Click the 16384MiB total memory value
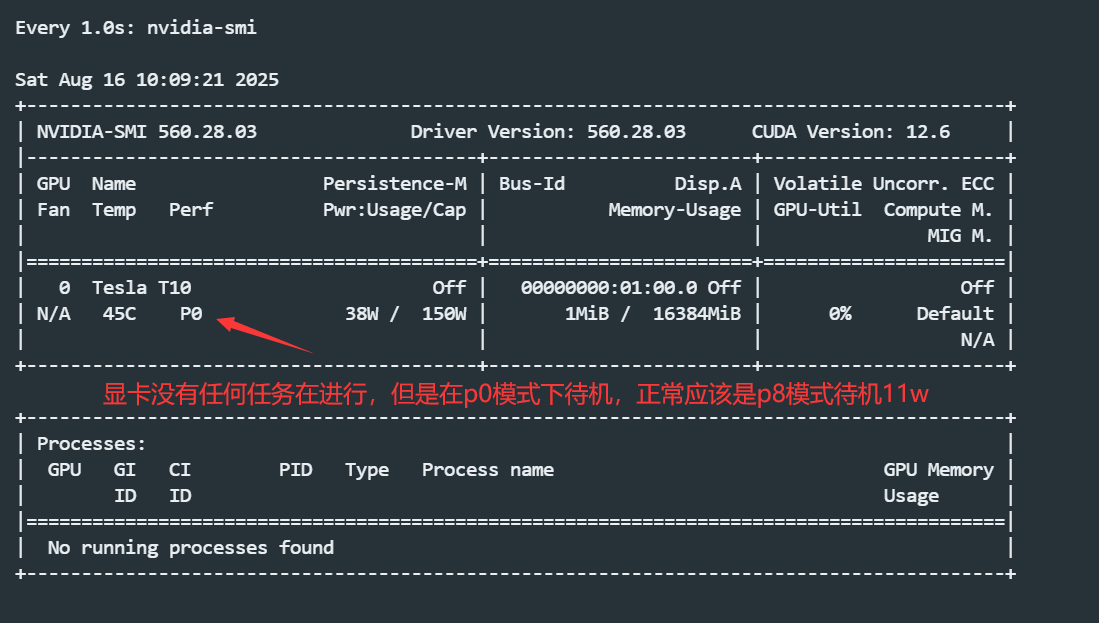The height and width of the screenshot is (623, 1099). point(697,314)
